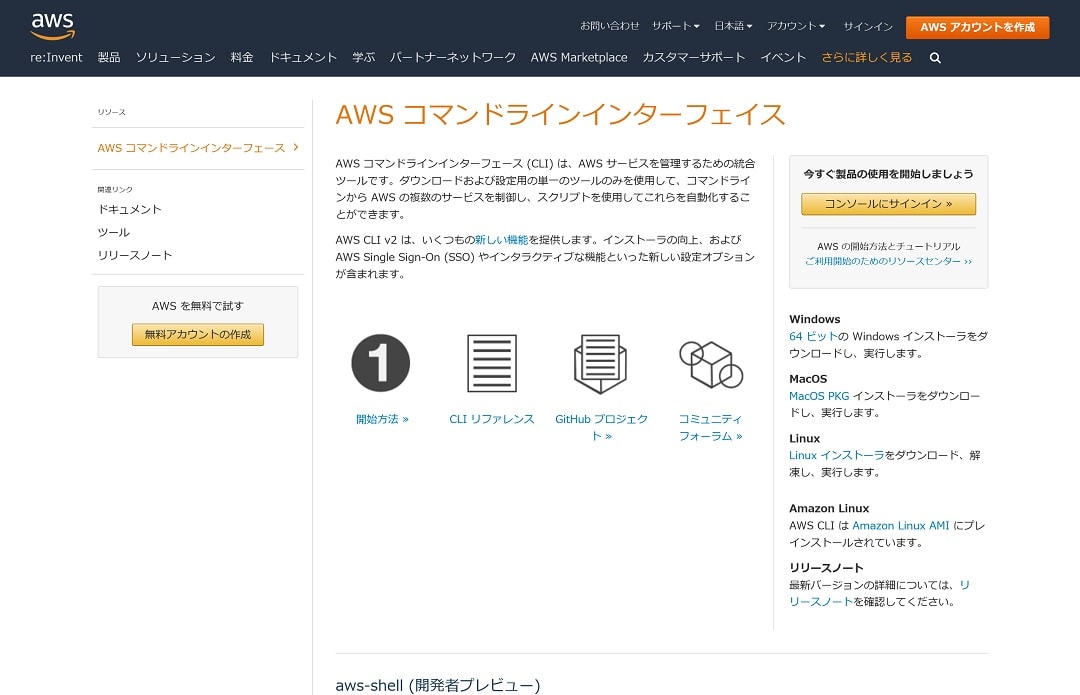Screen dimensions: 1080x695
Task: Click the 新しい機能 link
Action: coord(501,240)
